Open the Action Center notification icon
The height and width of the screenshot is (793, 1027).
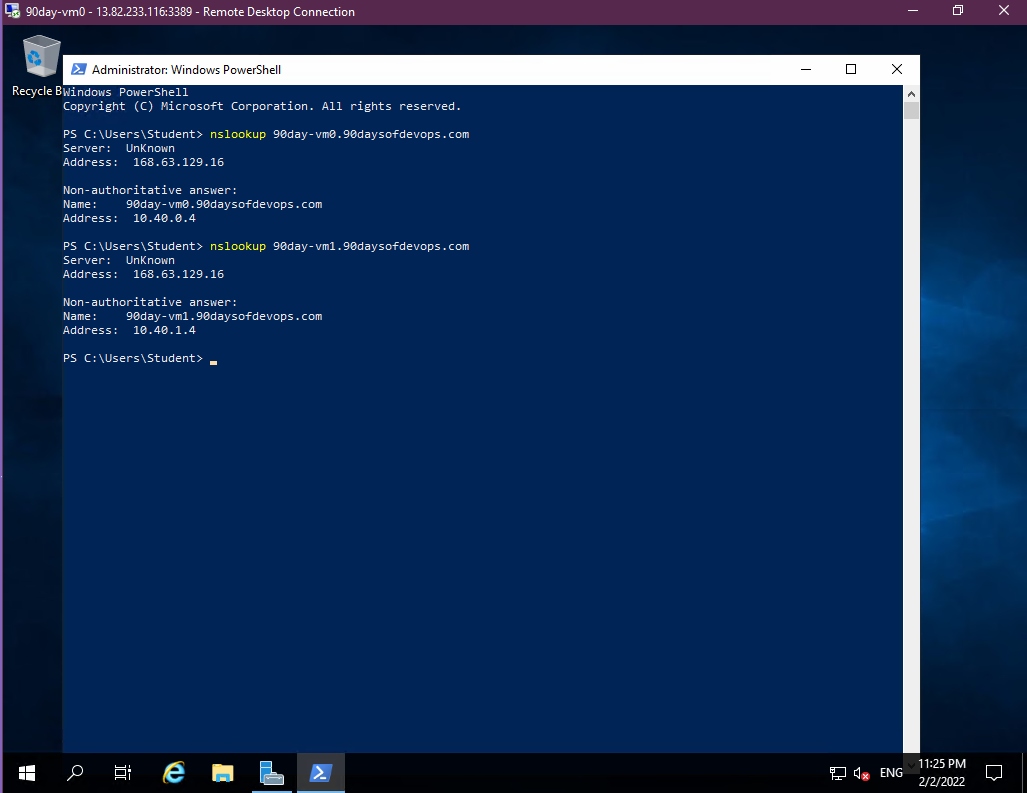994,772
